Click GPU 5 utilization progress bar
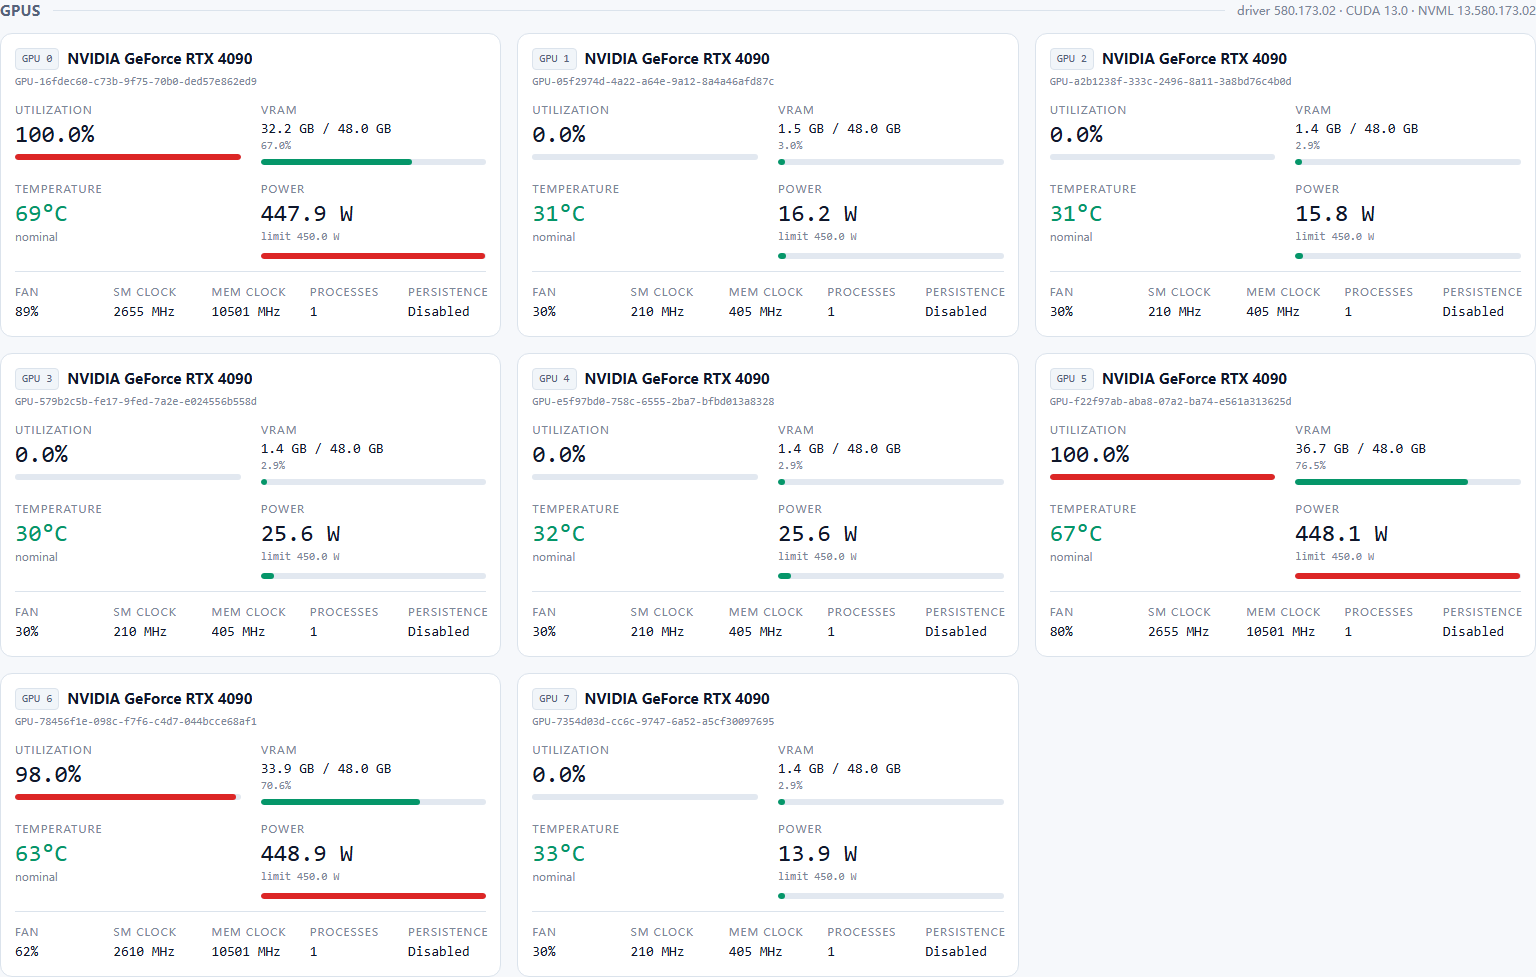Viewport: 1536px width, 977px height. tap(1162, 477)
